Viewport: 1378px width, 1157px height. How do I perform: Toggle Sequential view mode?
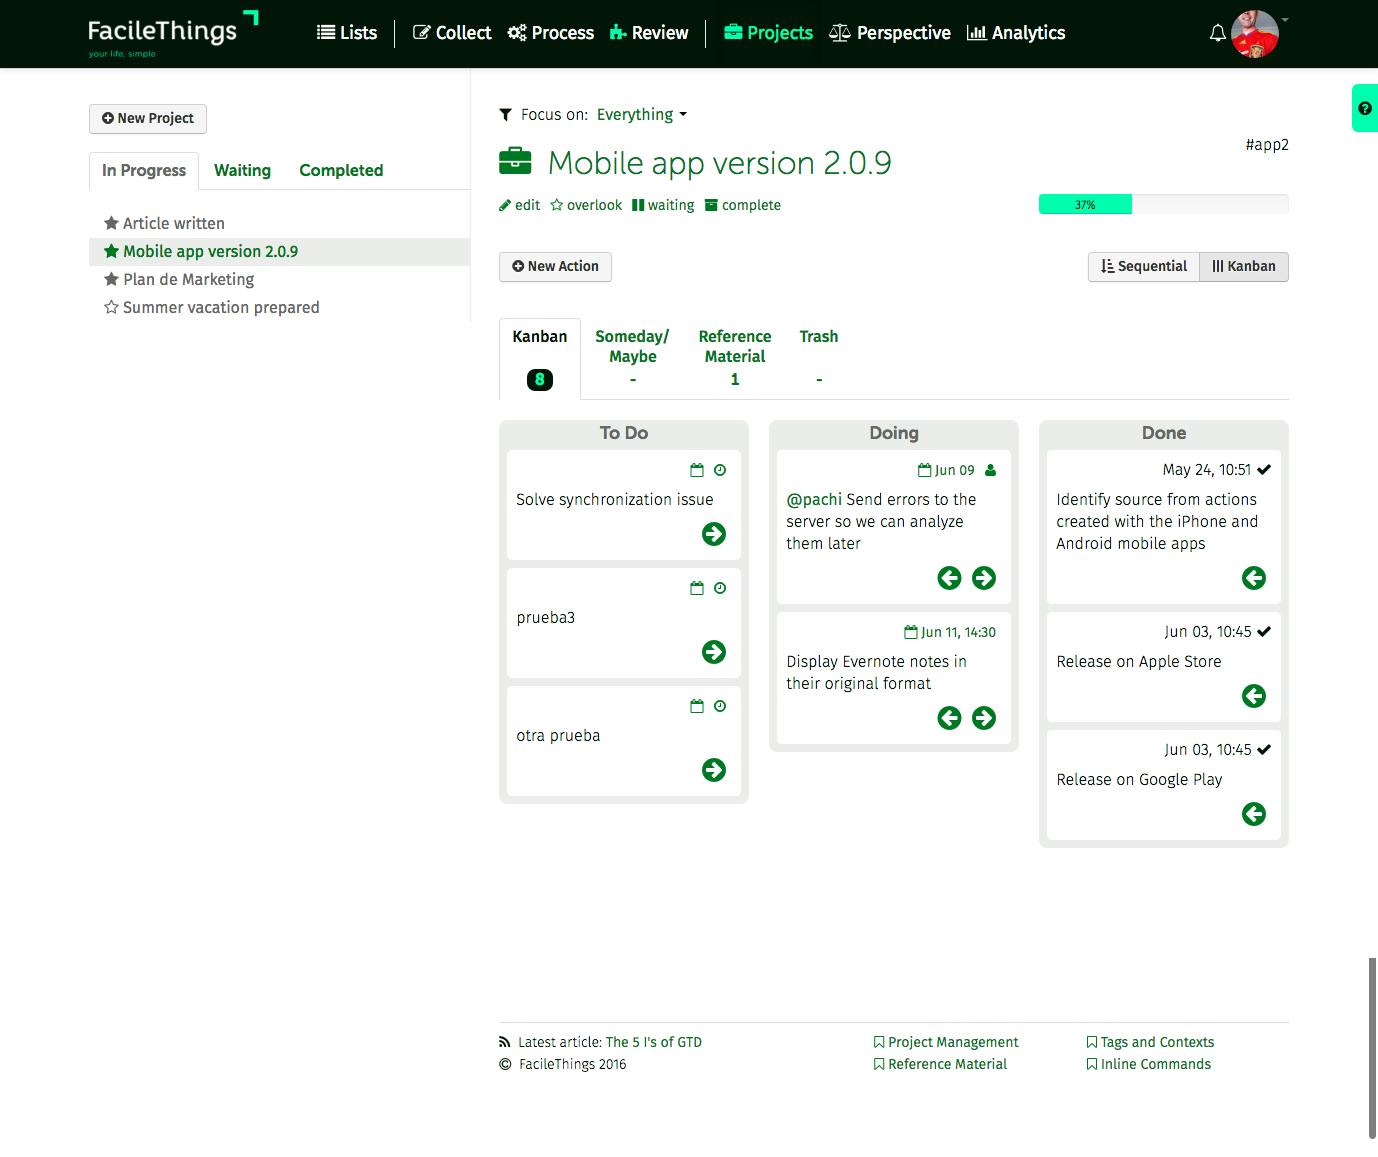pos(1143,266)
